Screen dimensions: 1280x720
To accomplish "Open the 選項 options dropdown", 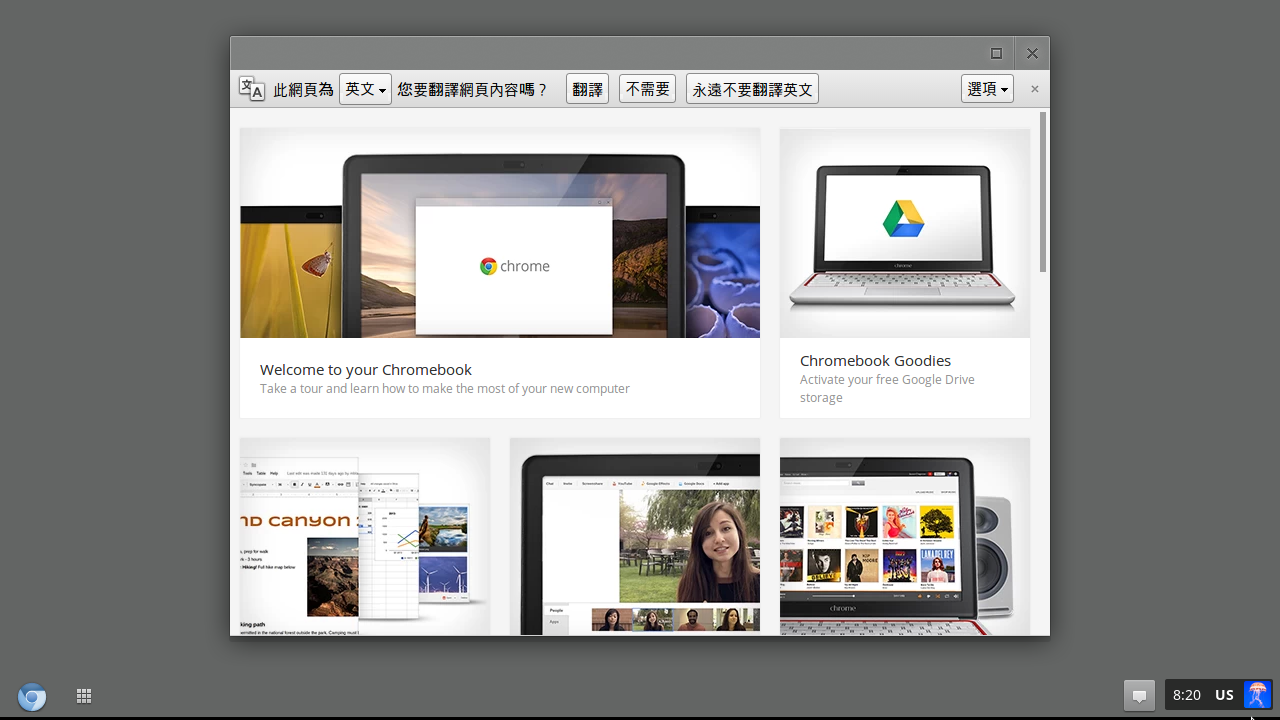I will click(x=987, y=89).
